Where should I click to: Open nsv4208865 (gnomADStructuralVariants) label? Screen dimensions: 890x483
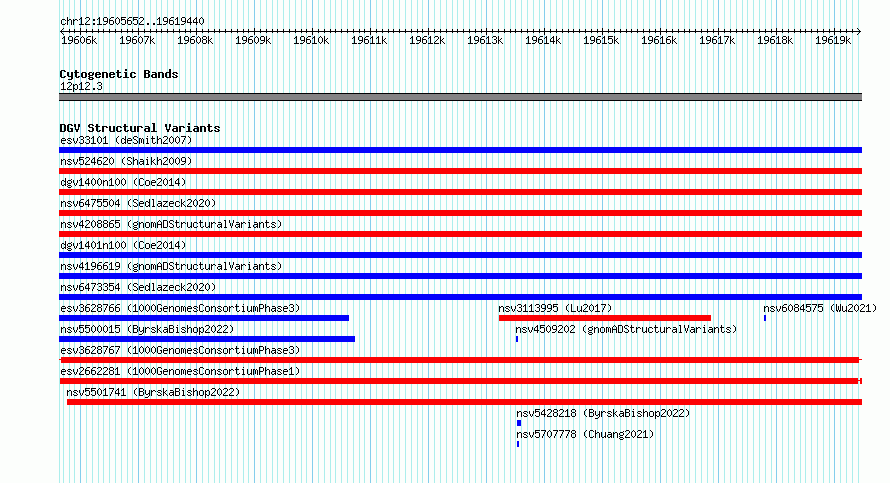point(171,224)
